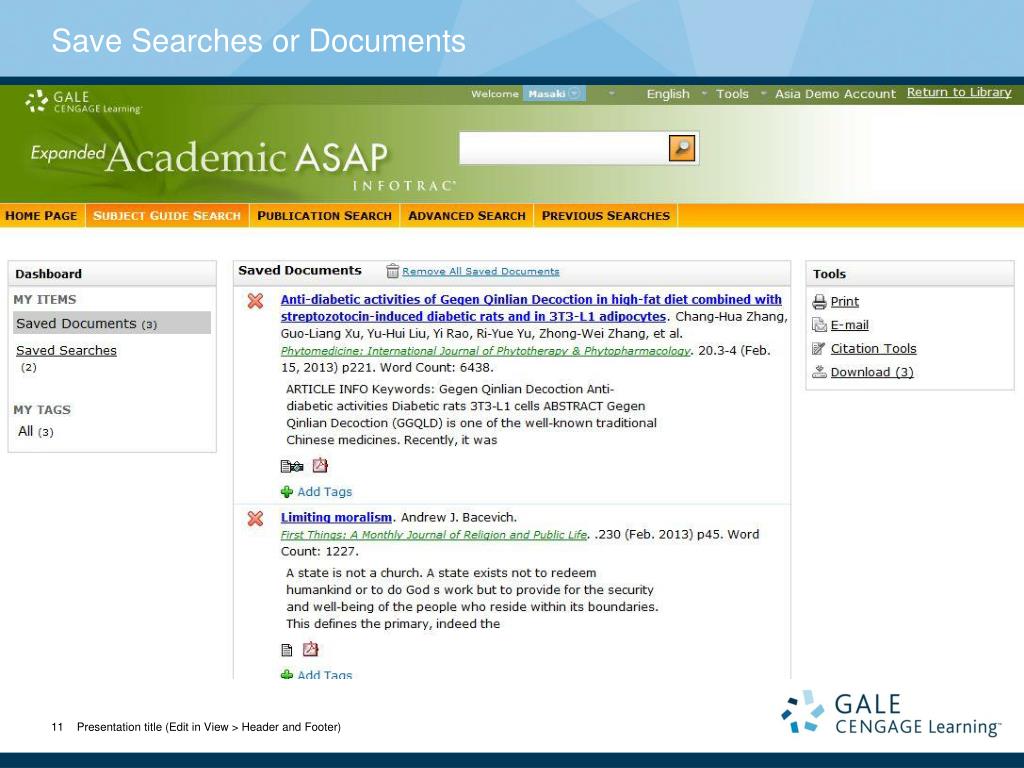The height and width of the screenshot is (768, 1024).
Task: Switch to Subject Guide Search tab
Action: click(x=167, y=216)
